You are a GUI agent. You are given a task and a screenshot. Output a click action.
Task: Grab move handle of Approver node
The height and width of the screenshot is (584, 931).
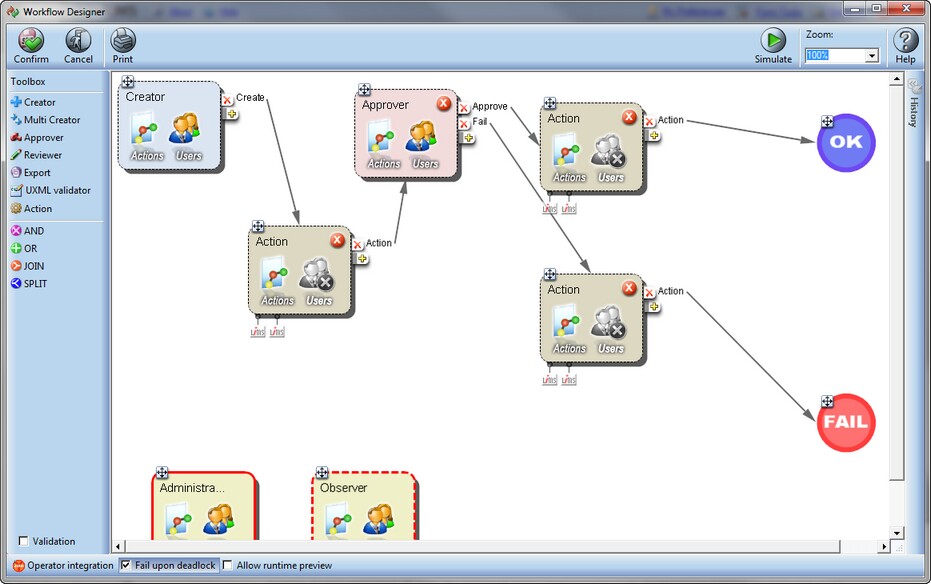(364, 90)
